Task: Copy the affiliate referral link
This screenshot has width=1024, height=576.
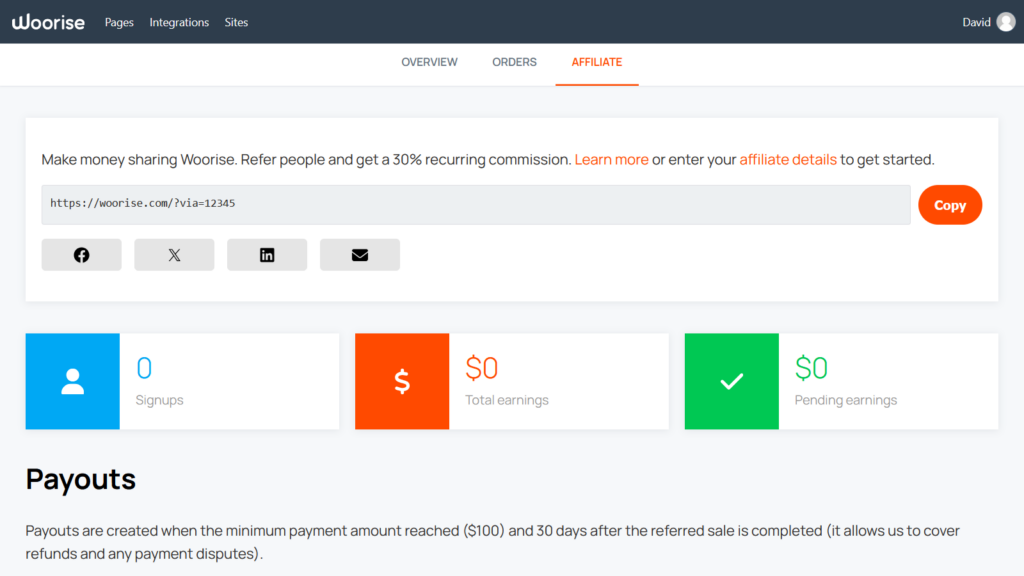Action: 950,204
